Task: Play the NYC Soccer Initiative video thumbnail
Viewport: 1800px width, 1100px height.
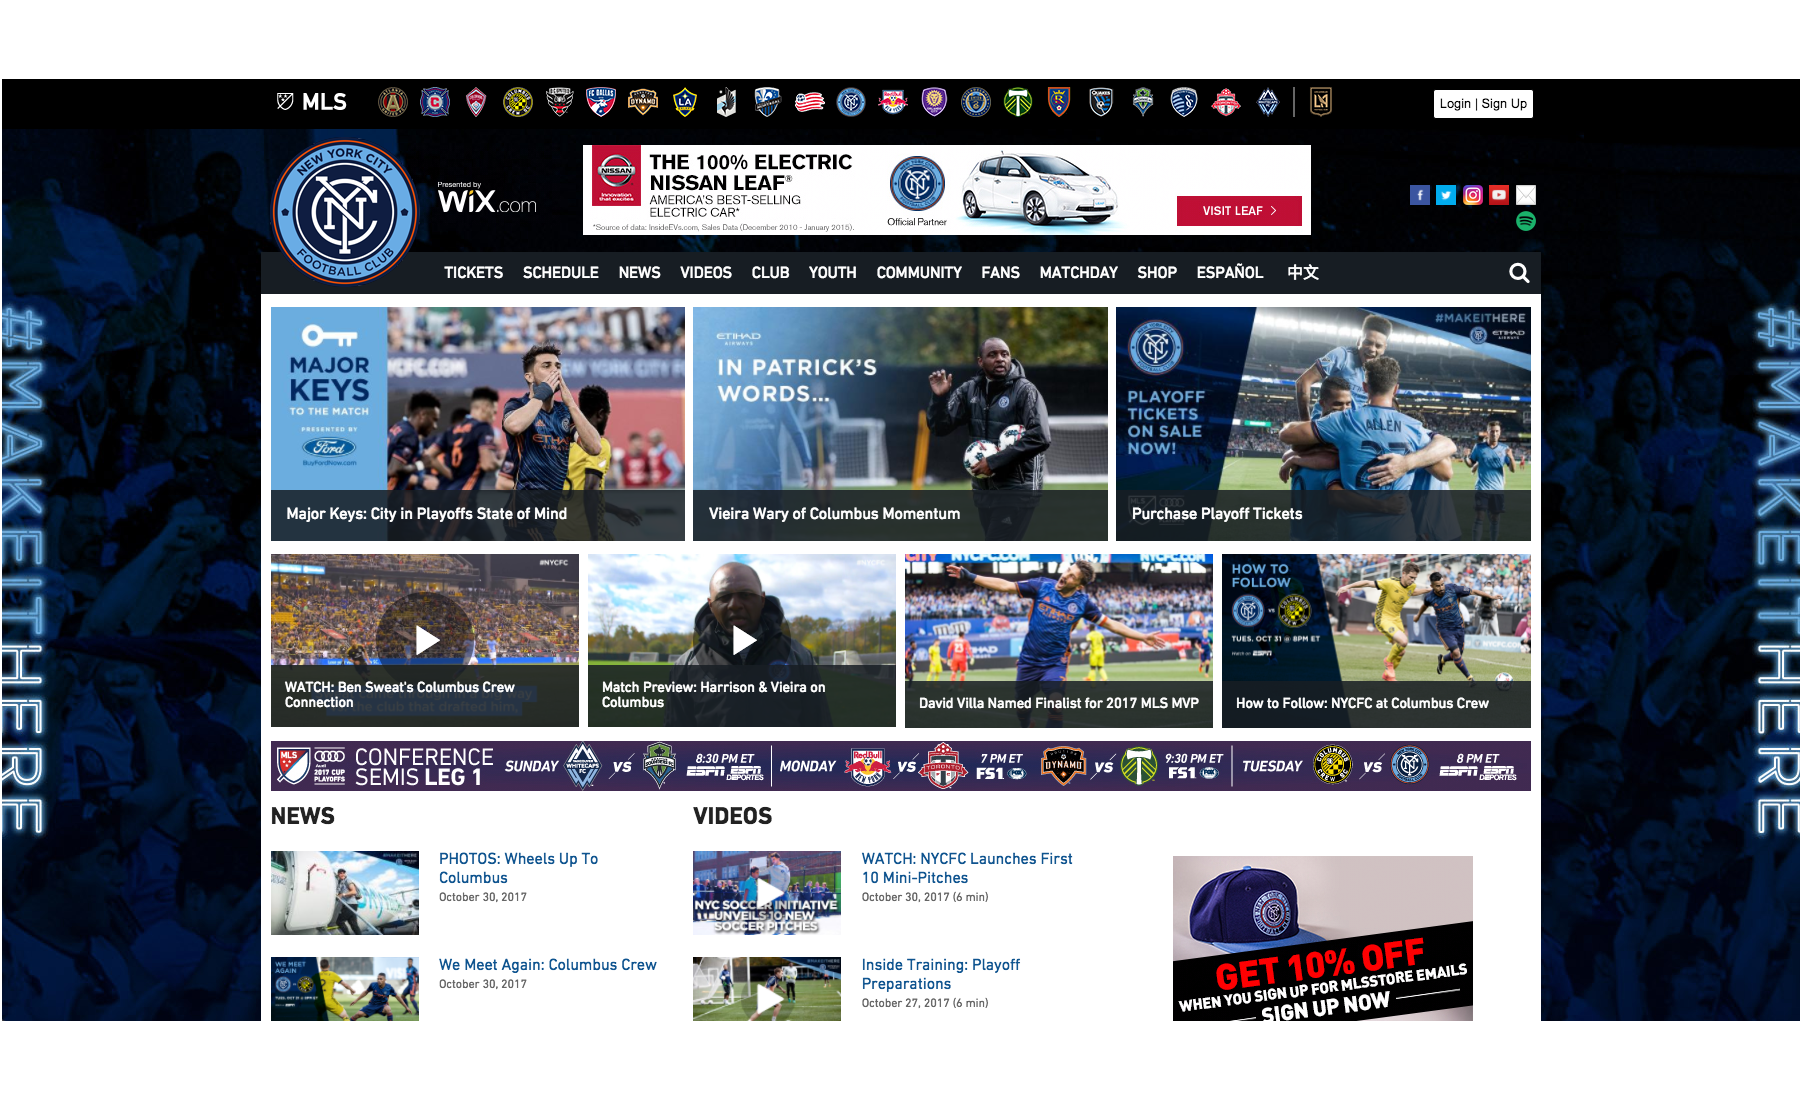Action: tap(767, 893)
